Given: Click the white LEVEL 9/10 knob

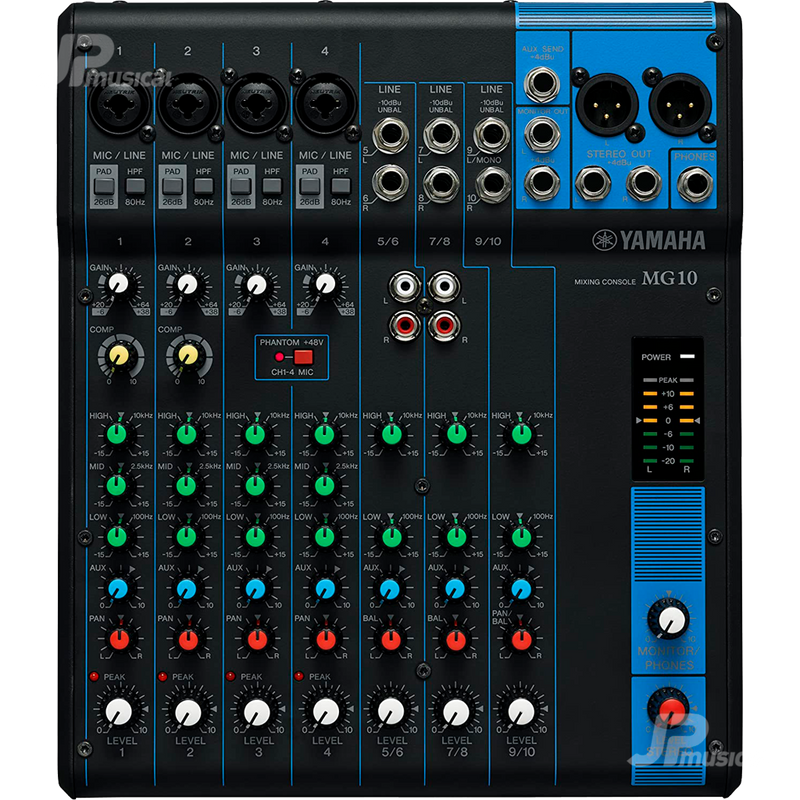Looking at the screenshot, I should tap(521, 711).
